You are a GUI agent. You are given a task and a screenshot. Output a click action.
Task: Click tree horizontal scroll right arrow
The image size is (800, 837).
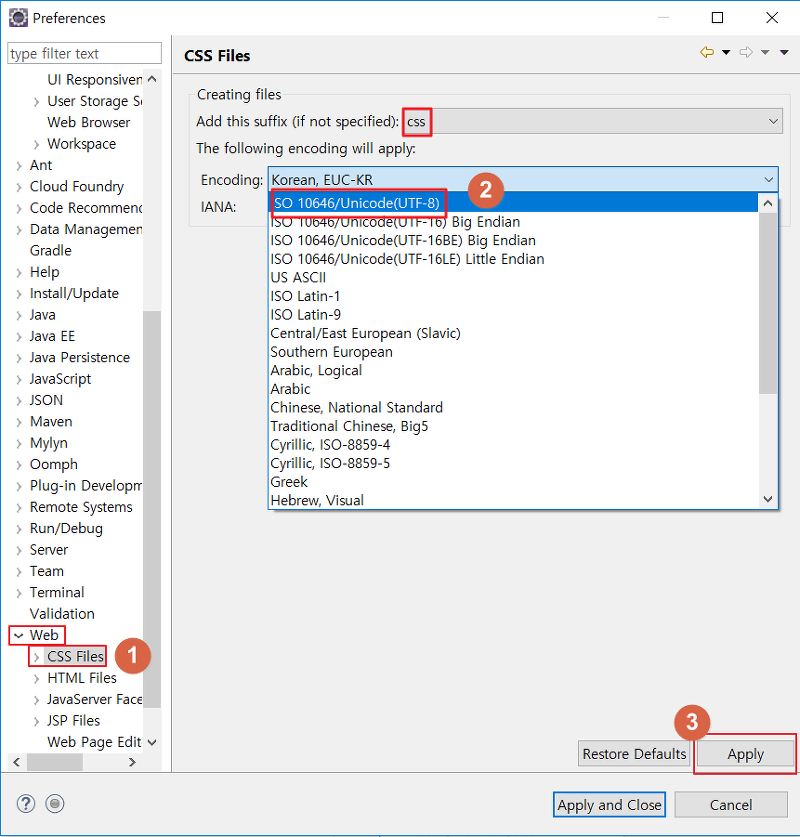point(132,762)
